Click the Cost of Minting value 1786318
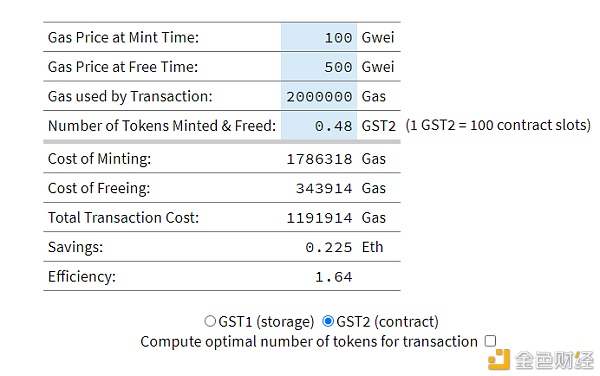The image size is (600, 376). click(319, 159)
